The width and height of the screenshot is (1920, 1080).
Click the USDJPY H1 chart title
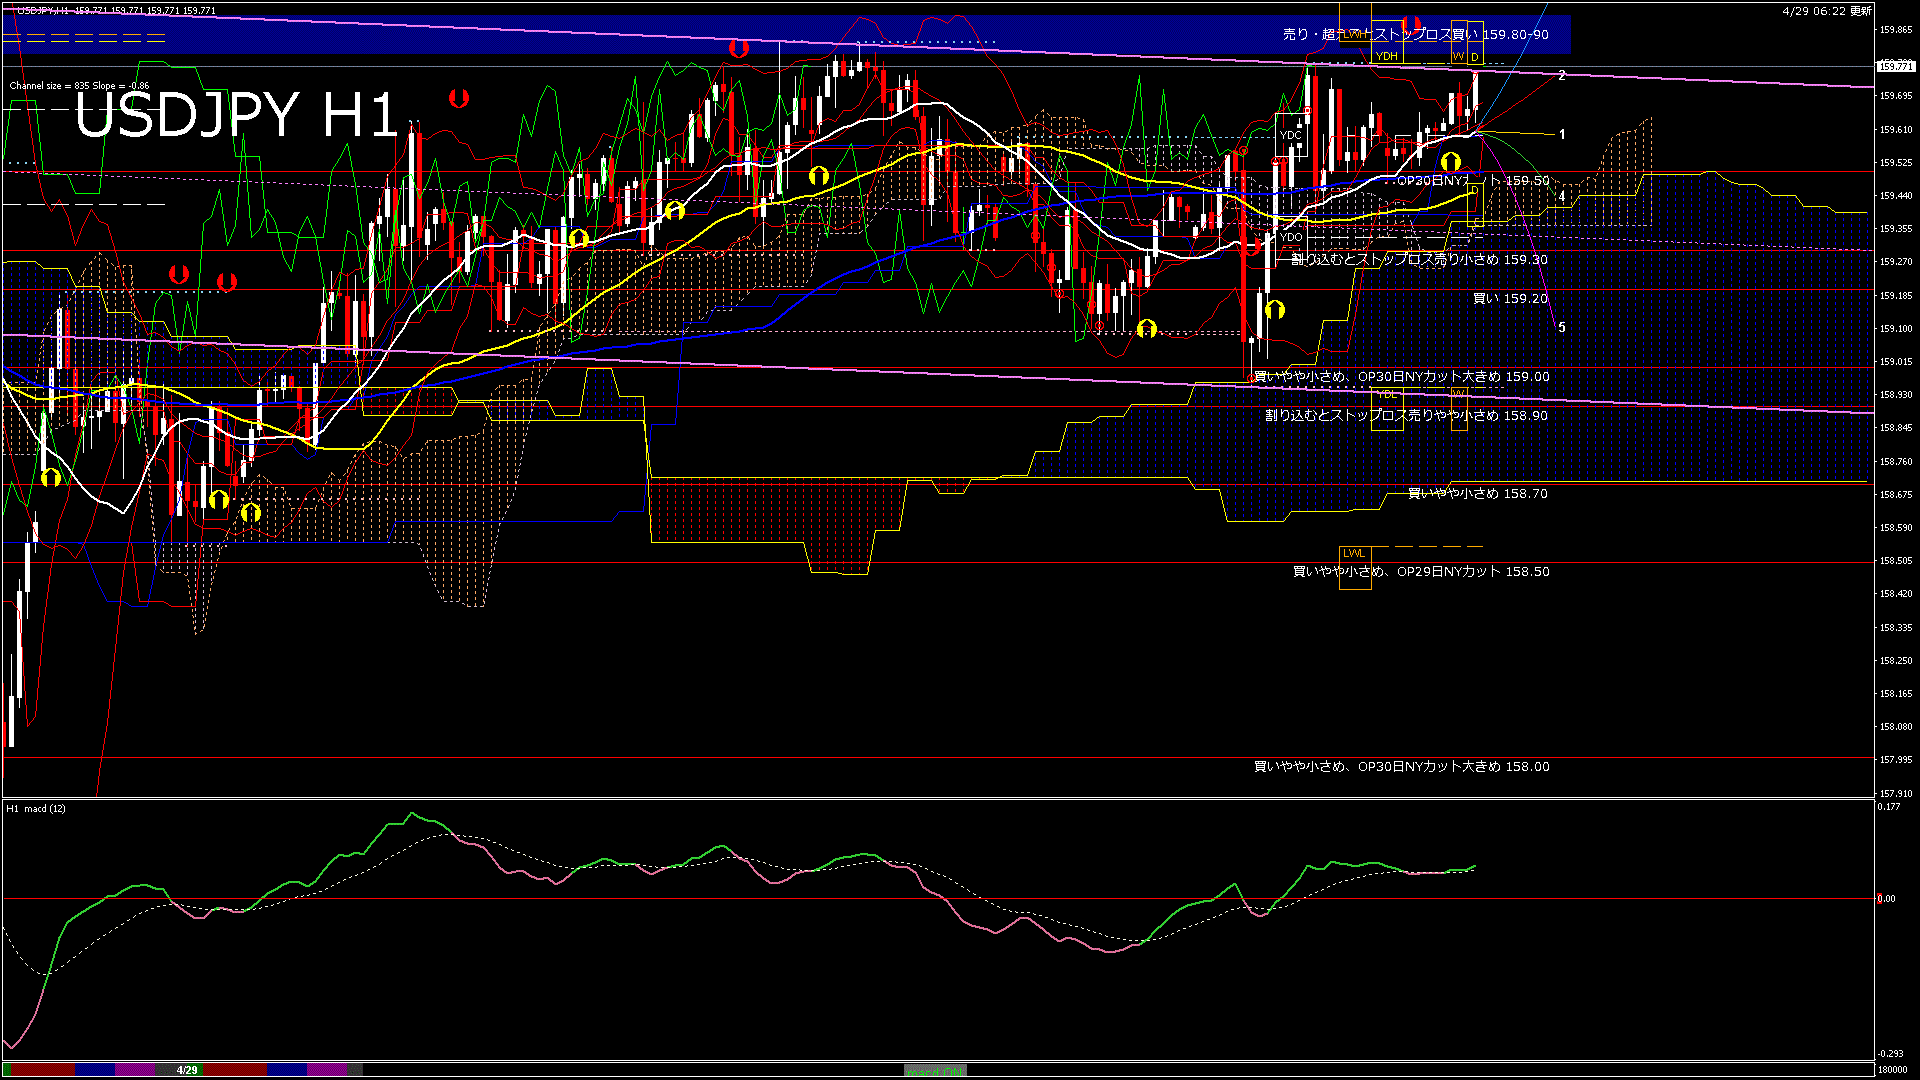(x=236, y=115)
